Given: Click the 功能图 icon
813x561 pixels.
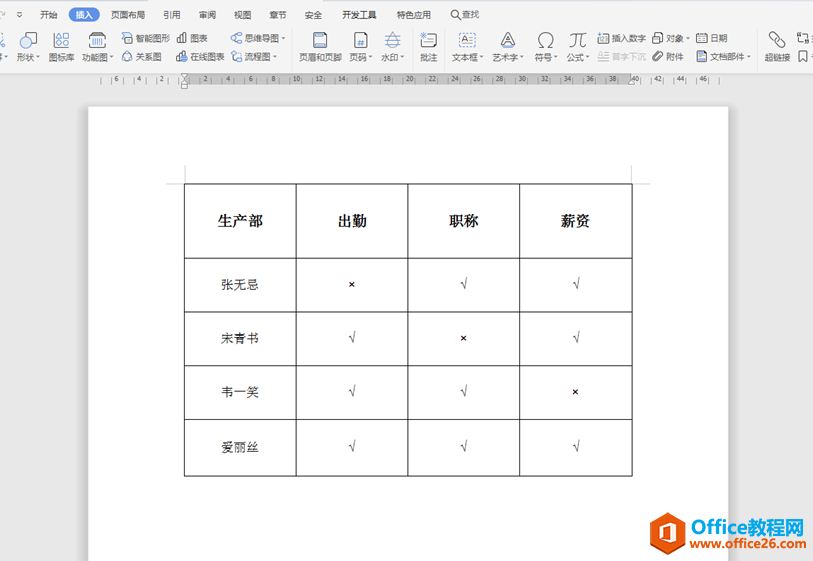Looking at the screenshot, I should pos(97,40).
